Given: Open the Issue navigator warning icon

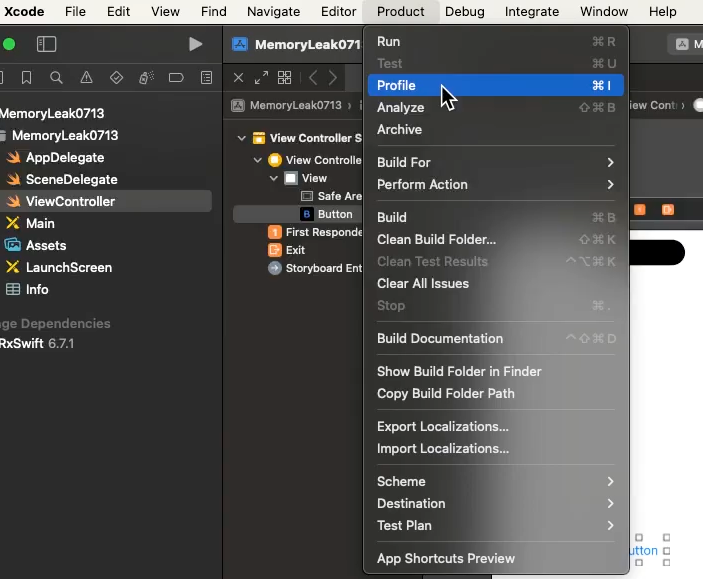Looking at the screenshot, I should 86,78.
